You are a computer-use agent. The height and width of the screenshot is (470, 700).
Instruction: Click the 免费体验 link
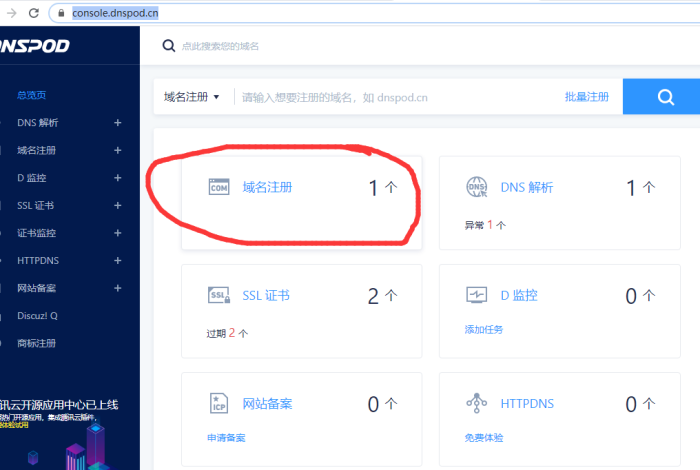click(484, 438)
